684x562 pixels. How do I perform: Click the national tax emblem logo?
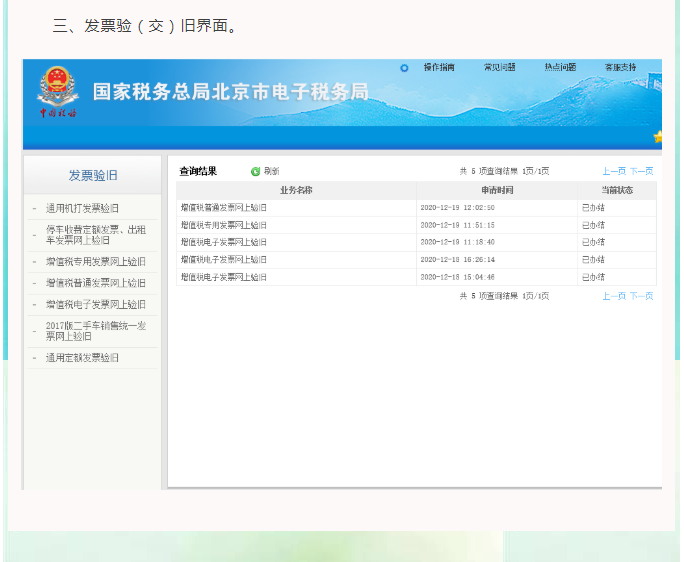click(58, 92)
